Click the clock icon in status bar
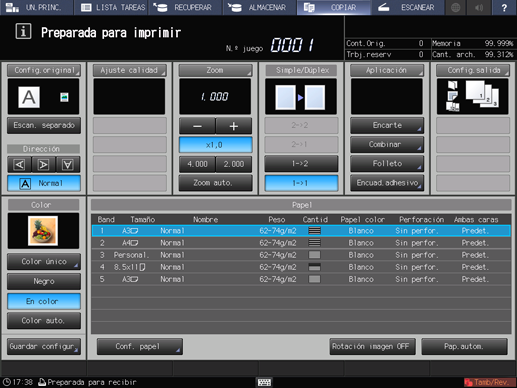The image size is (517, 388). [6, 382]
